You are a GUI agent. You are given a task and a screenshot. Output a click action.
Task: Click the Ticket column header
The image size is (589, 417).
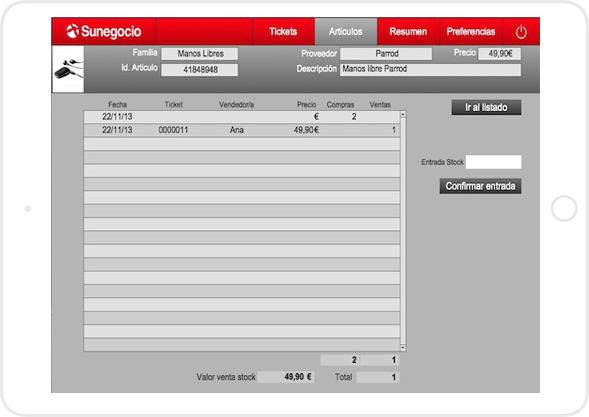[174, 104]
